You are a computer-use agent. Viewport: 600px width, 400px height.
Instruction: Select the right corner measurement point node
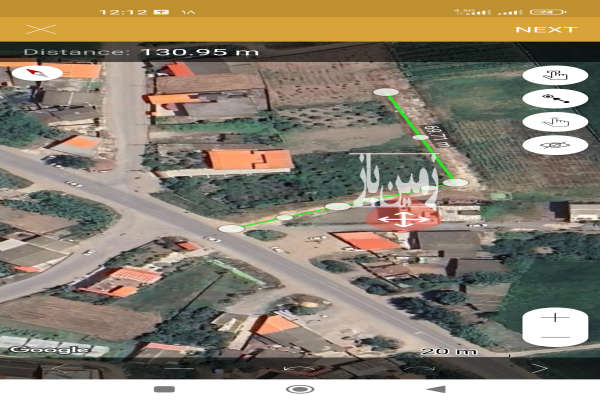tap(455, 182)
